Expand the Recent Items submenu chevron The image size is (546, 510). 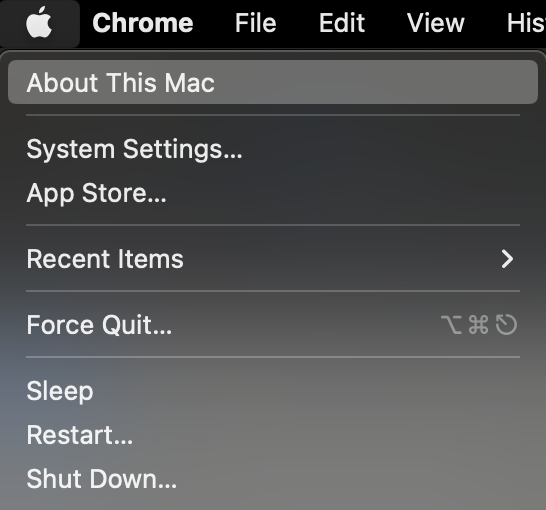tap(507, 259)
